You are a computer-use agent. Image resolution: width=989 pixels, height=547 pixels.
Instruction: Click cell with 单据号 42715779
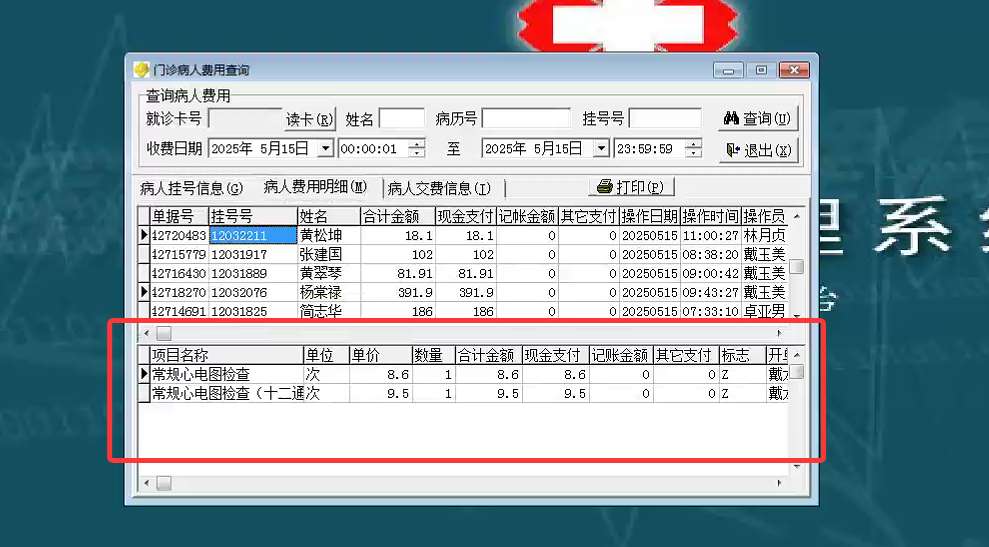[179, 254]
